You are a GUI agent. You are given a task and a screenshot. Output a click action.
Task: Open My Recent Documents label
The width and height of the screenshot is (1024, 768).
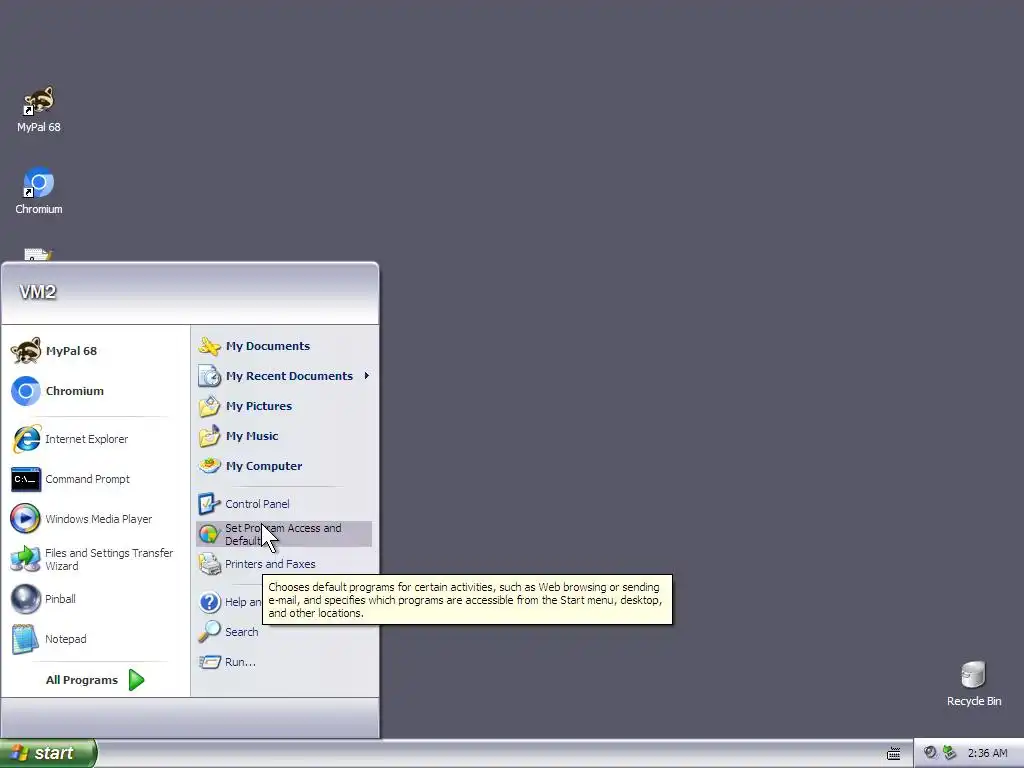tap(289, 376)
